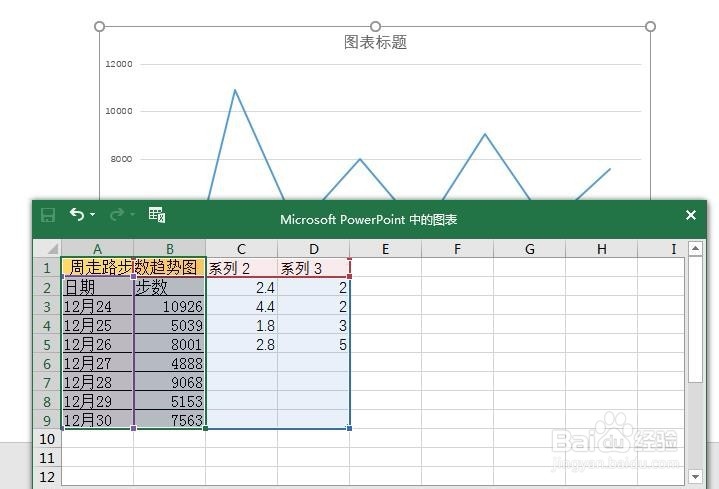This screenshot has width=719, height=489.
Task: Select cell with date 12月27
Action: 97,363
